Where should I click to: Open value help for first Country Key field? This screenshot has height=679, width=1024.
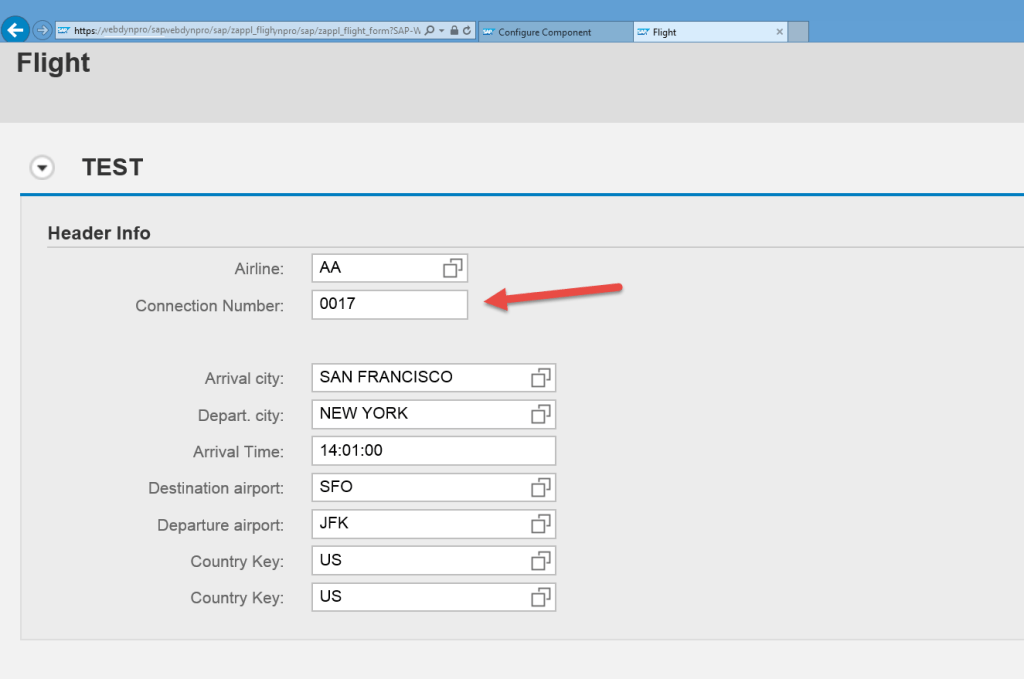coord(541,560)
